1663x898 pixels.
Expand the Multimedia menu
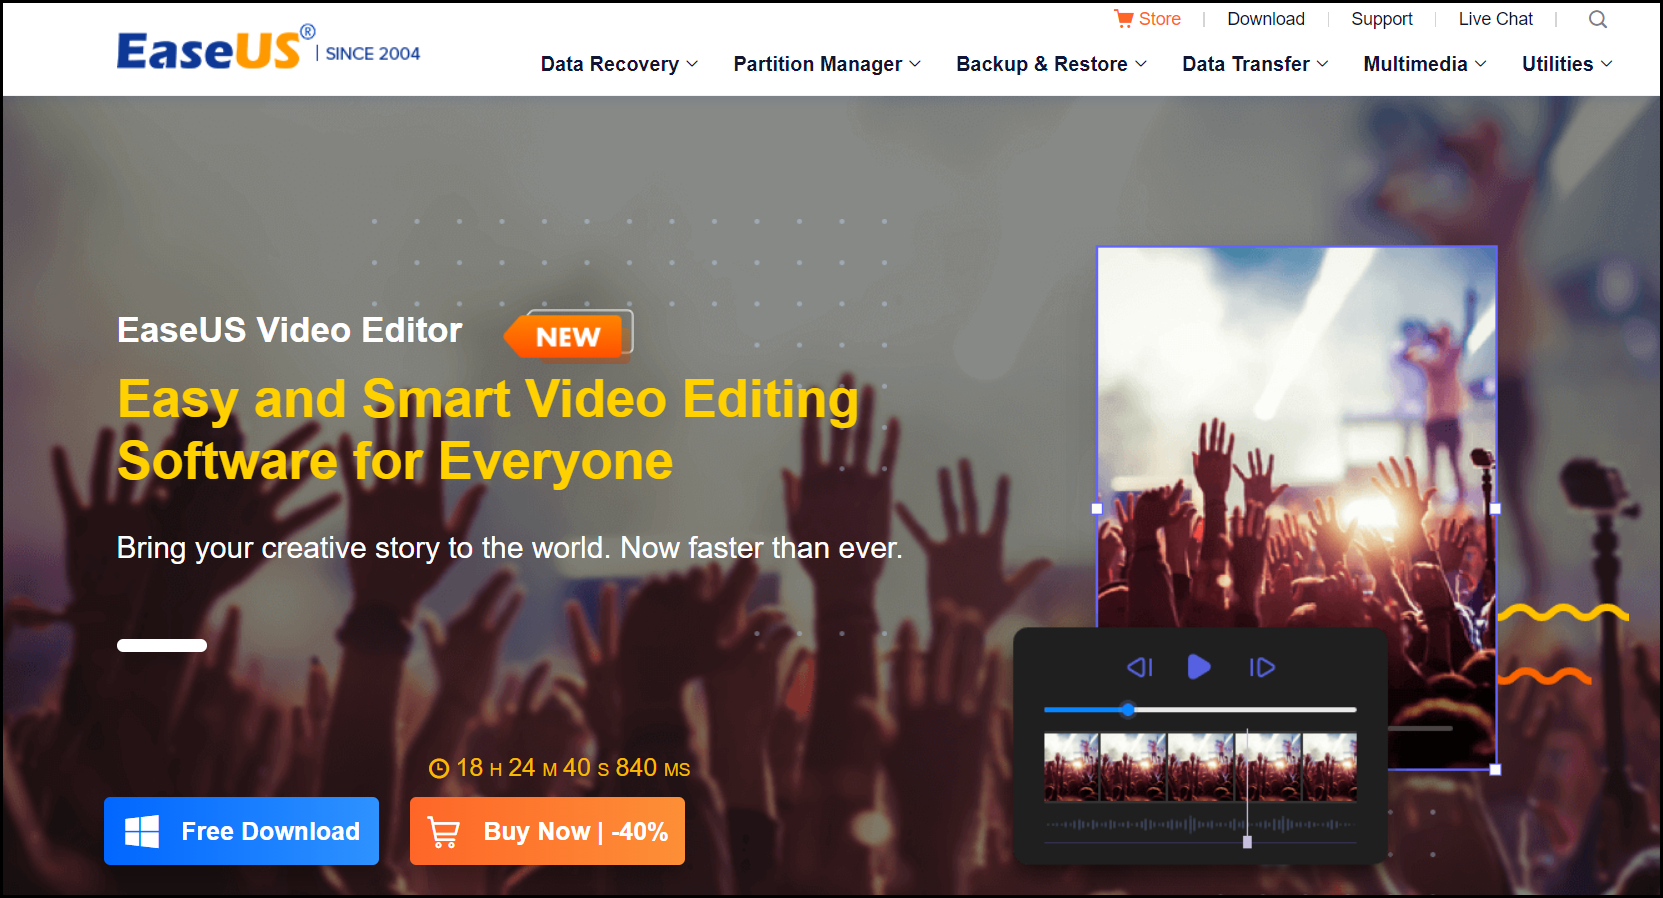click(1425, 64)
